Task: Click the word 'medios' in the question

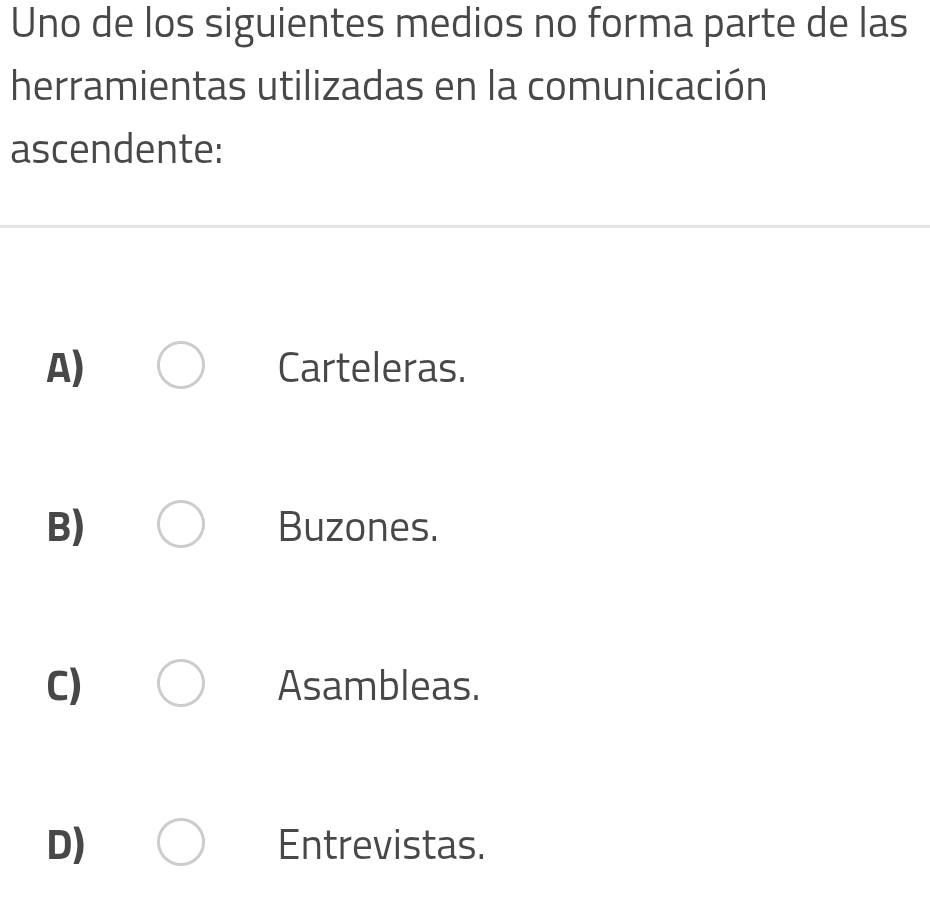Action: pyautogui.click(x=456, y=24)
